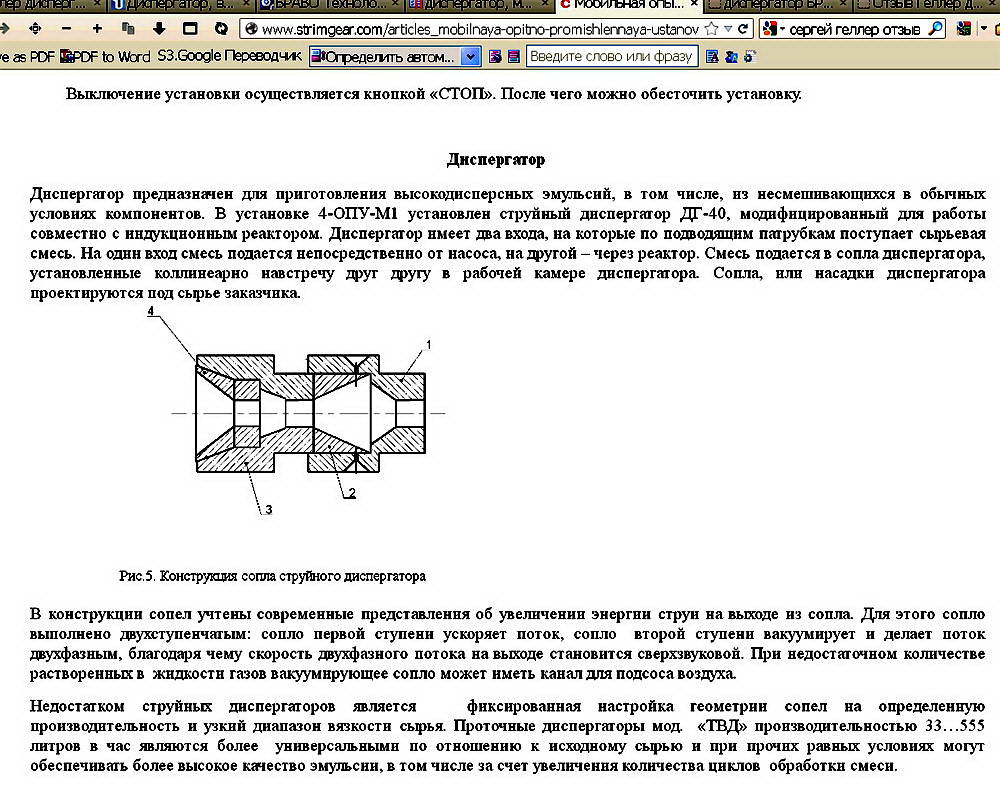Close the 'БРАВО Техноло...' tab
This screenshot has height=799, width=1000.
[395, 4]
